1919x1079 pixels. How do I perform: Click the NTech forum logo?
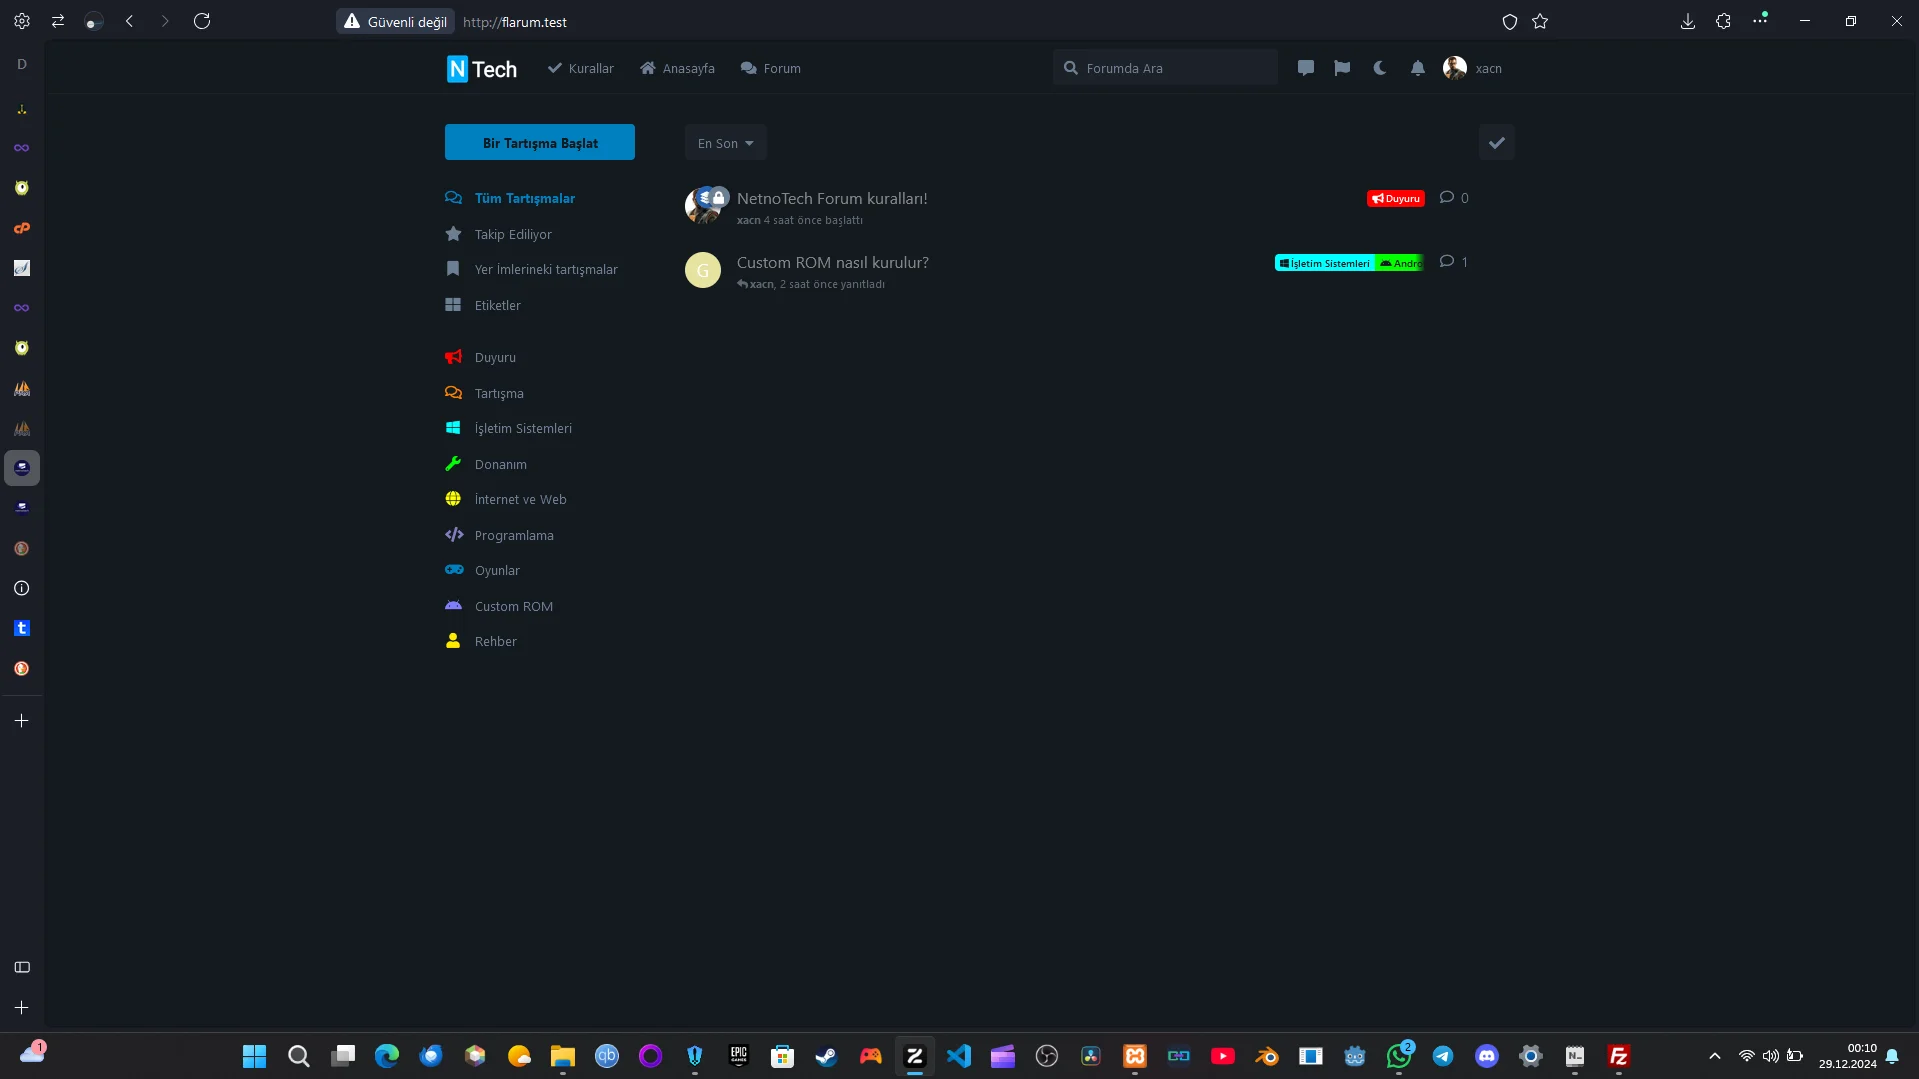coord(482,69)
